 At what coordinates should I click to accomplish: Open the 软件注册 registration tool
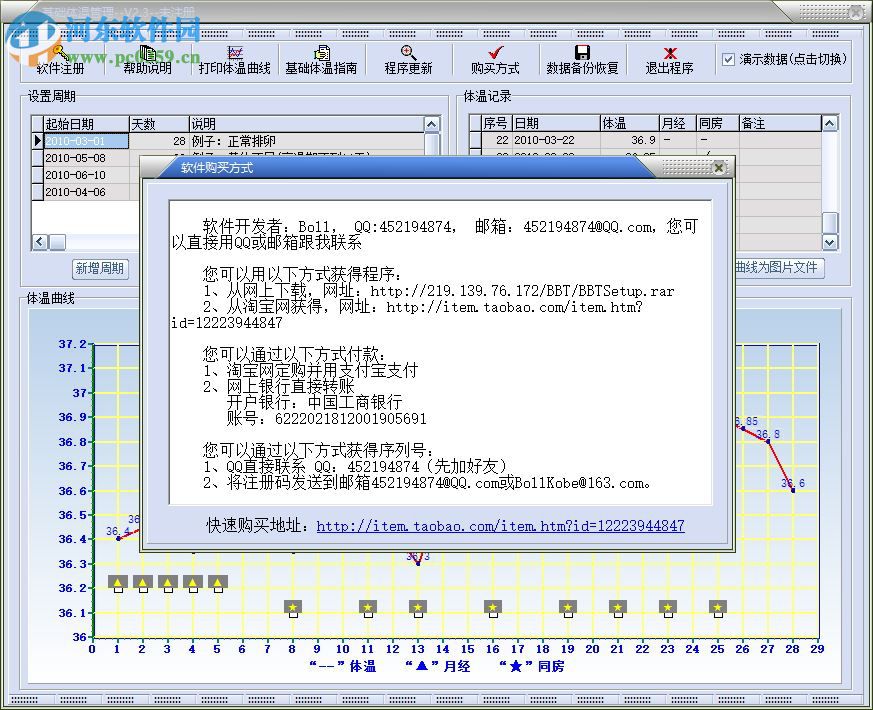coord(61,60)
